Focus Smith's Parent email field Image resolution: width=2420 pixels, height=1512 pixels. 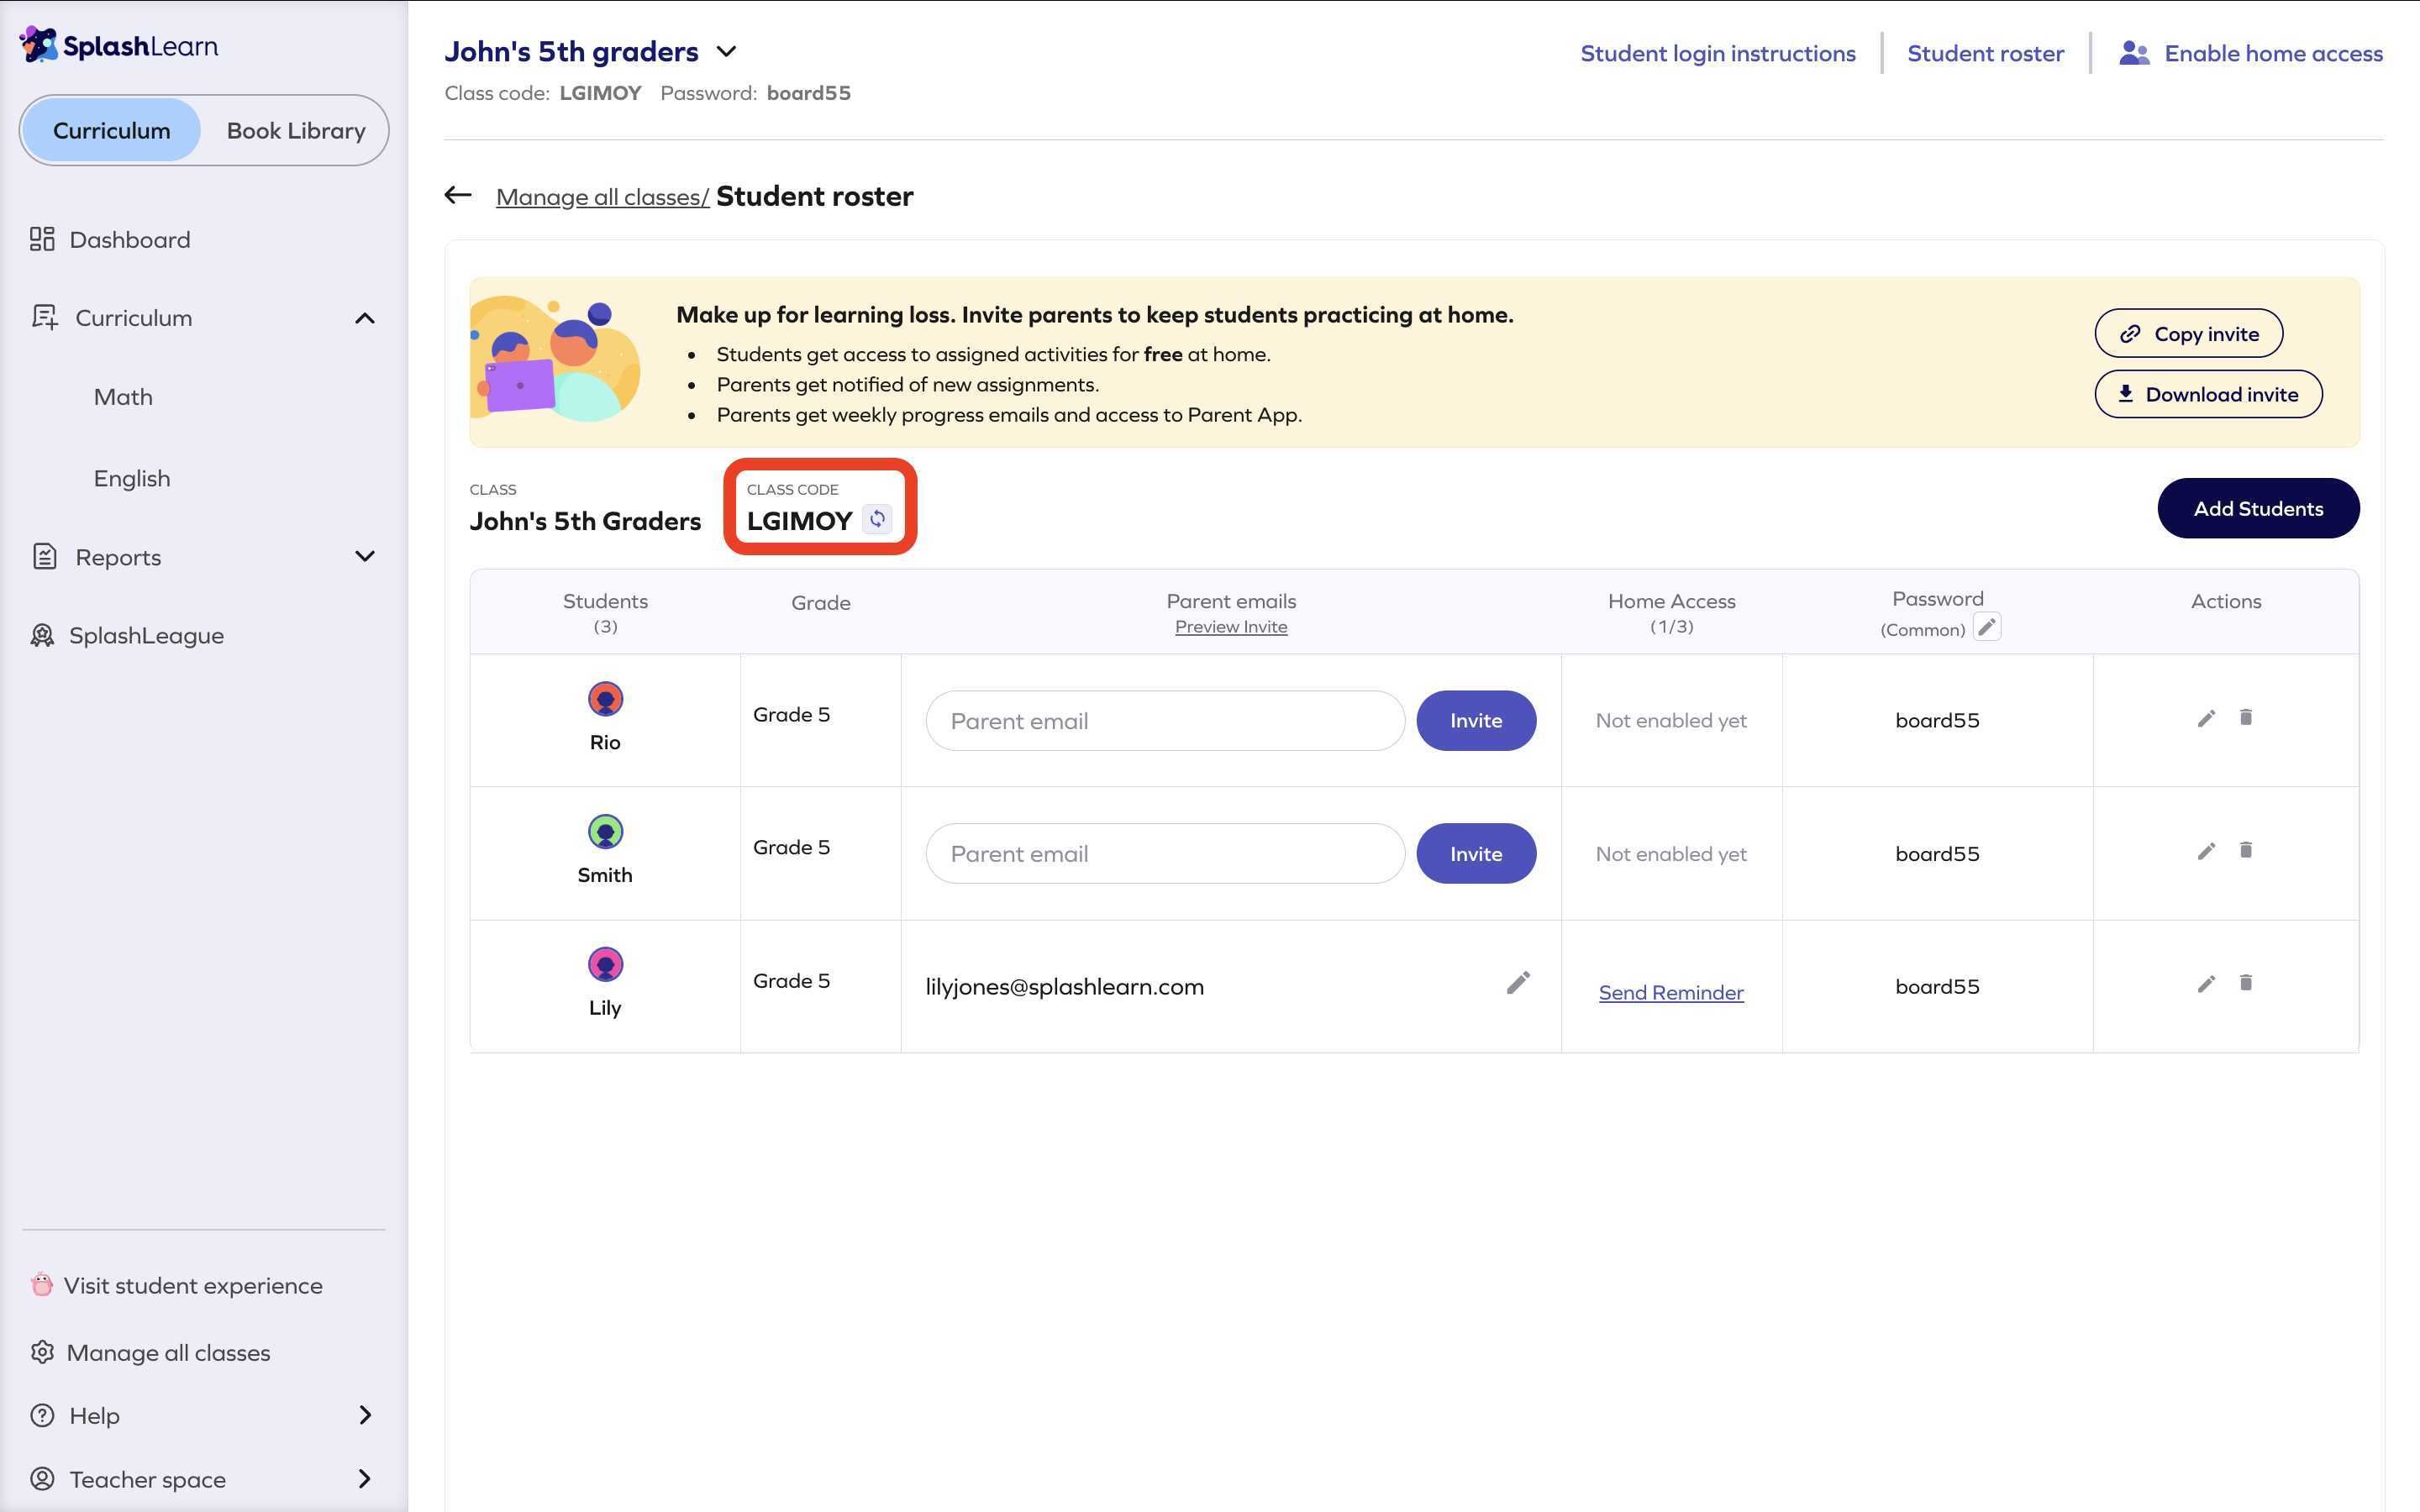(1165, 853)
